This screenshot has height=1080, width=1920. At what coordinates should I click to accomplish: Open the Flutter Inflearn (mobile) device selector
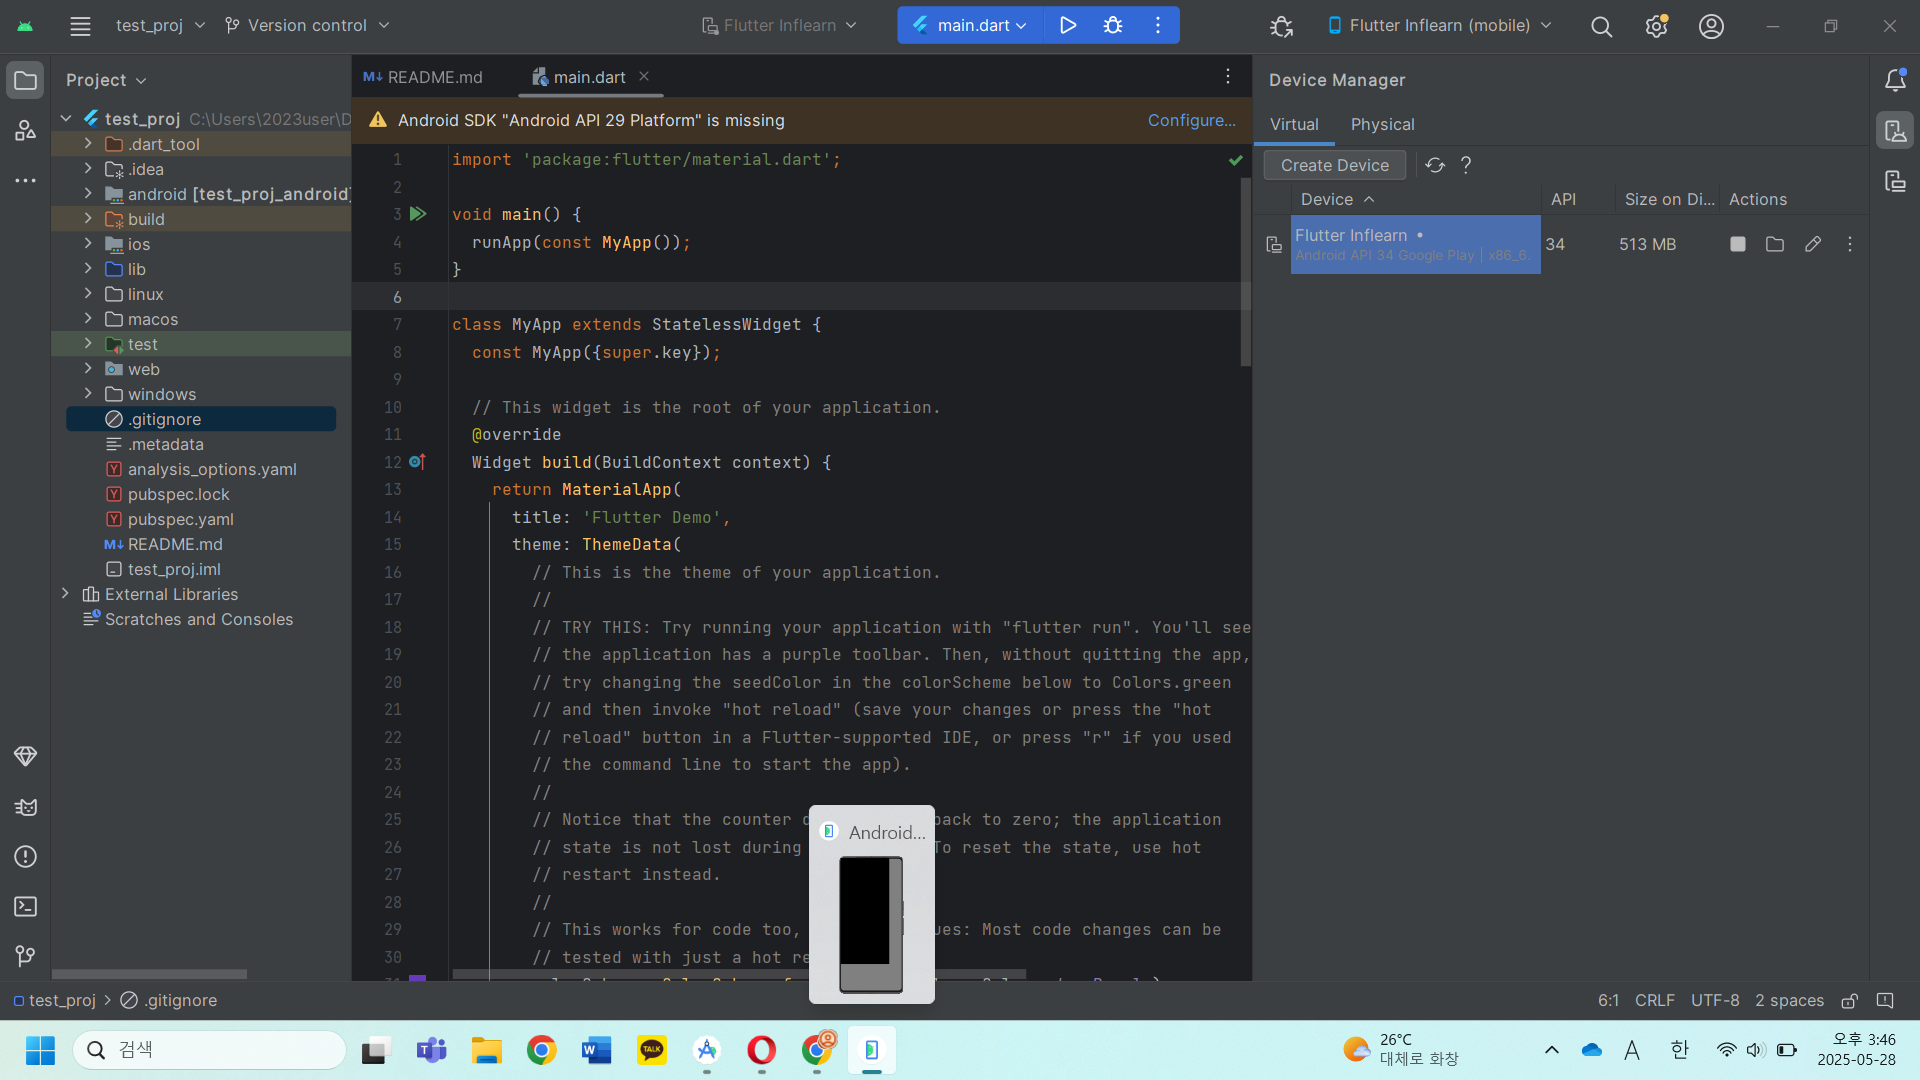[1439, 25]
